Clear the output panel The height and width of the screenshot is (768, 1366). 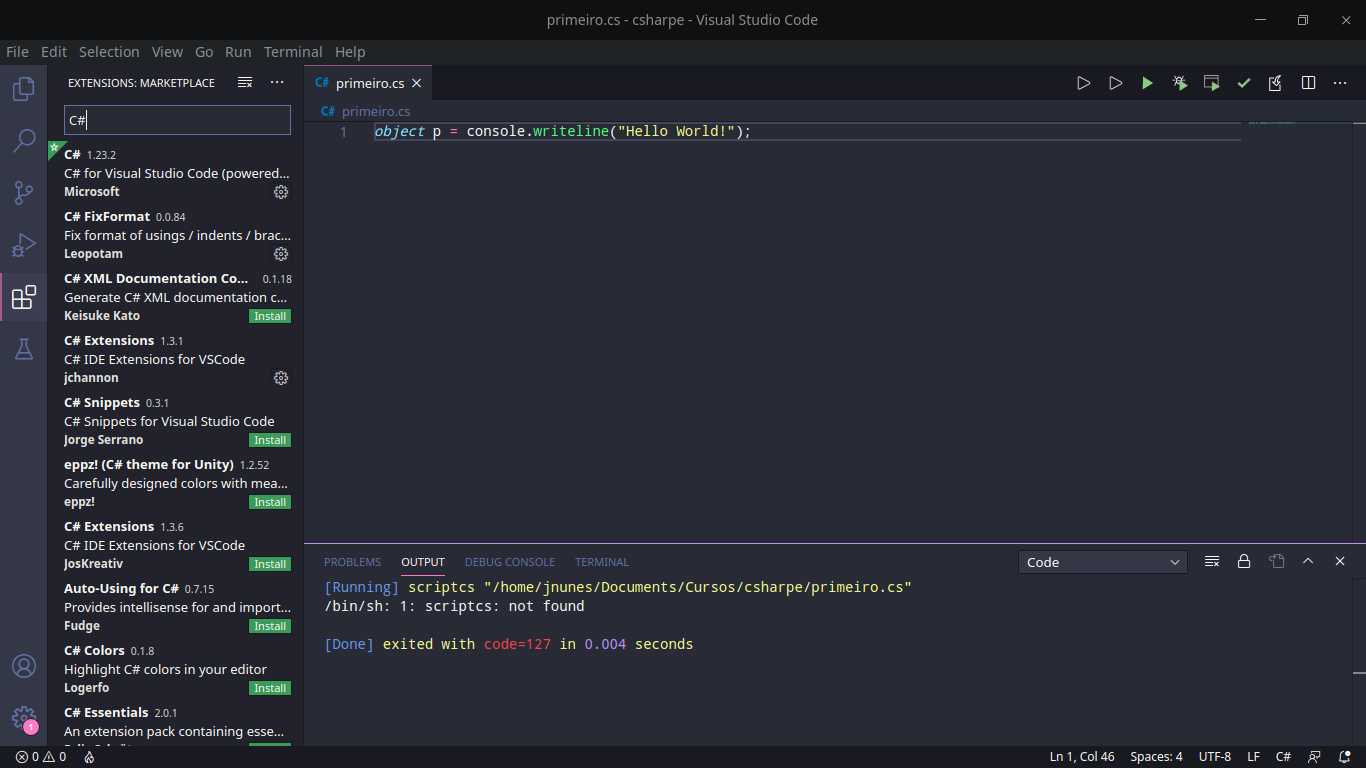point(1212,562)
